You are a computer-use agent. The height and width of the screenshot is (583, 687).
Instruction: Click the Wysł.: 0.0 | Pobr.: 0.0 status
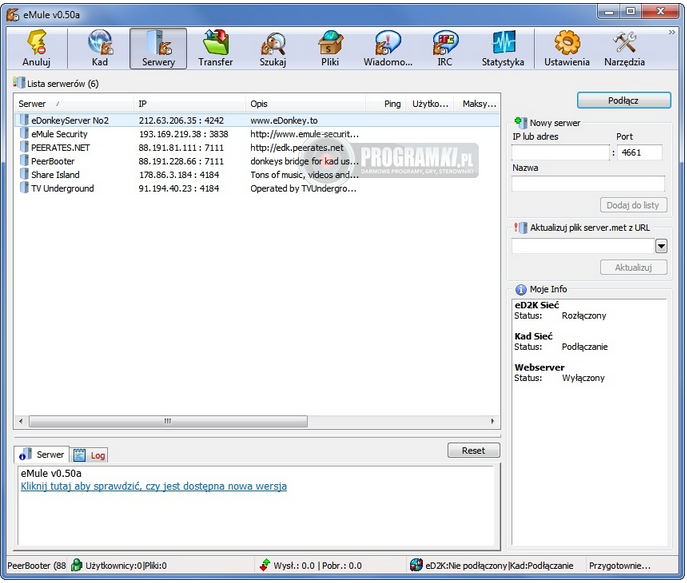tap(318, 565)
